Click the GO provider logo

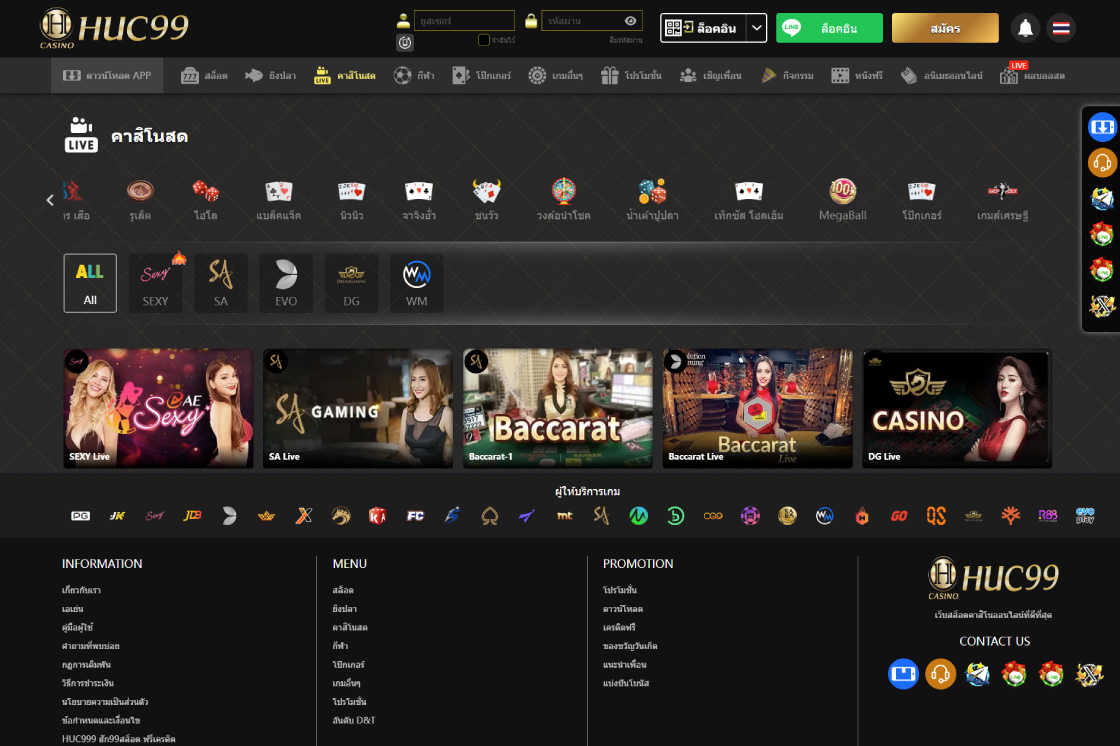(899, 516)
